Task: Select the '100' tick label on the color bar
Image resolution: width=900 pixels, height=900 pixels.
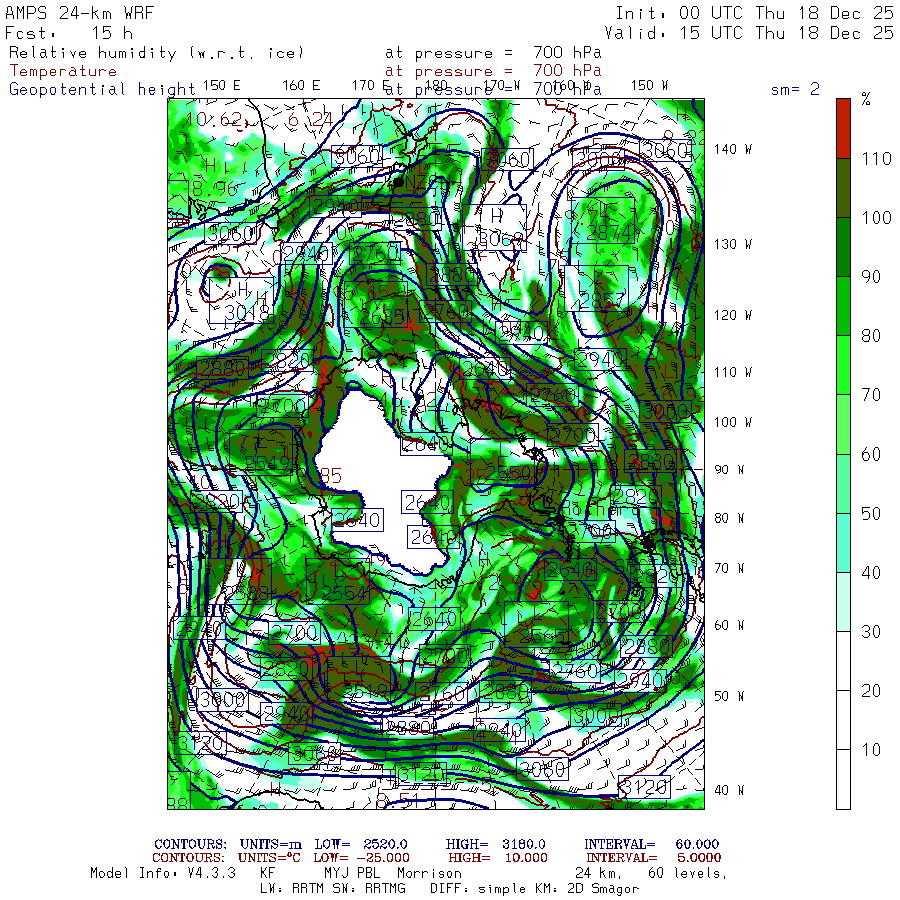Action: tap(876, 218)
